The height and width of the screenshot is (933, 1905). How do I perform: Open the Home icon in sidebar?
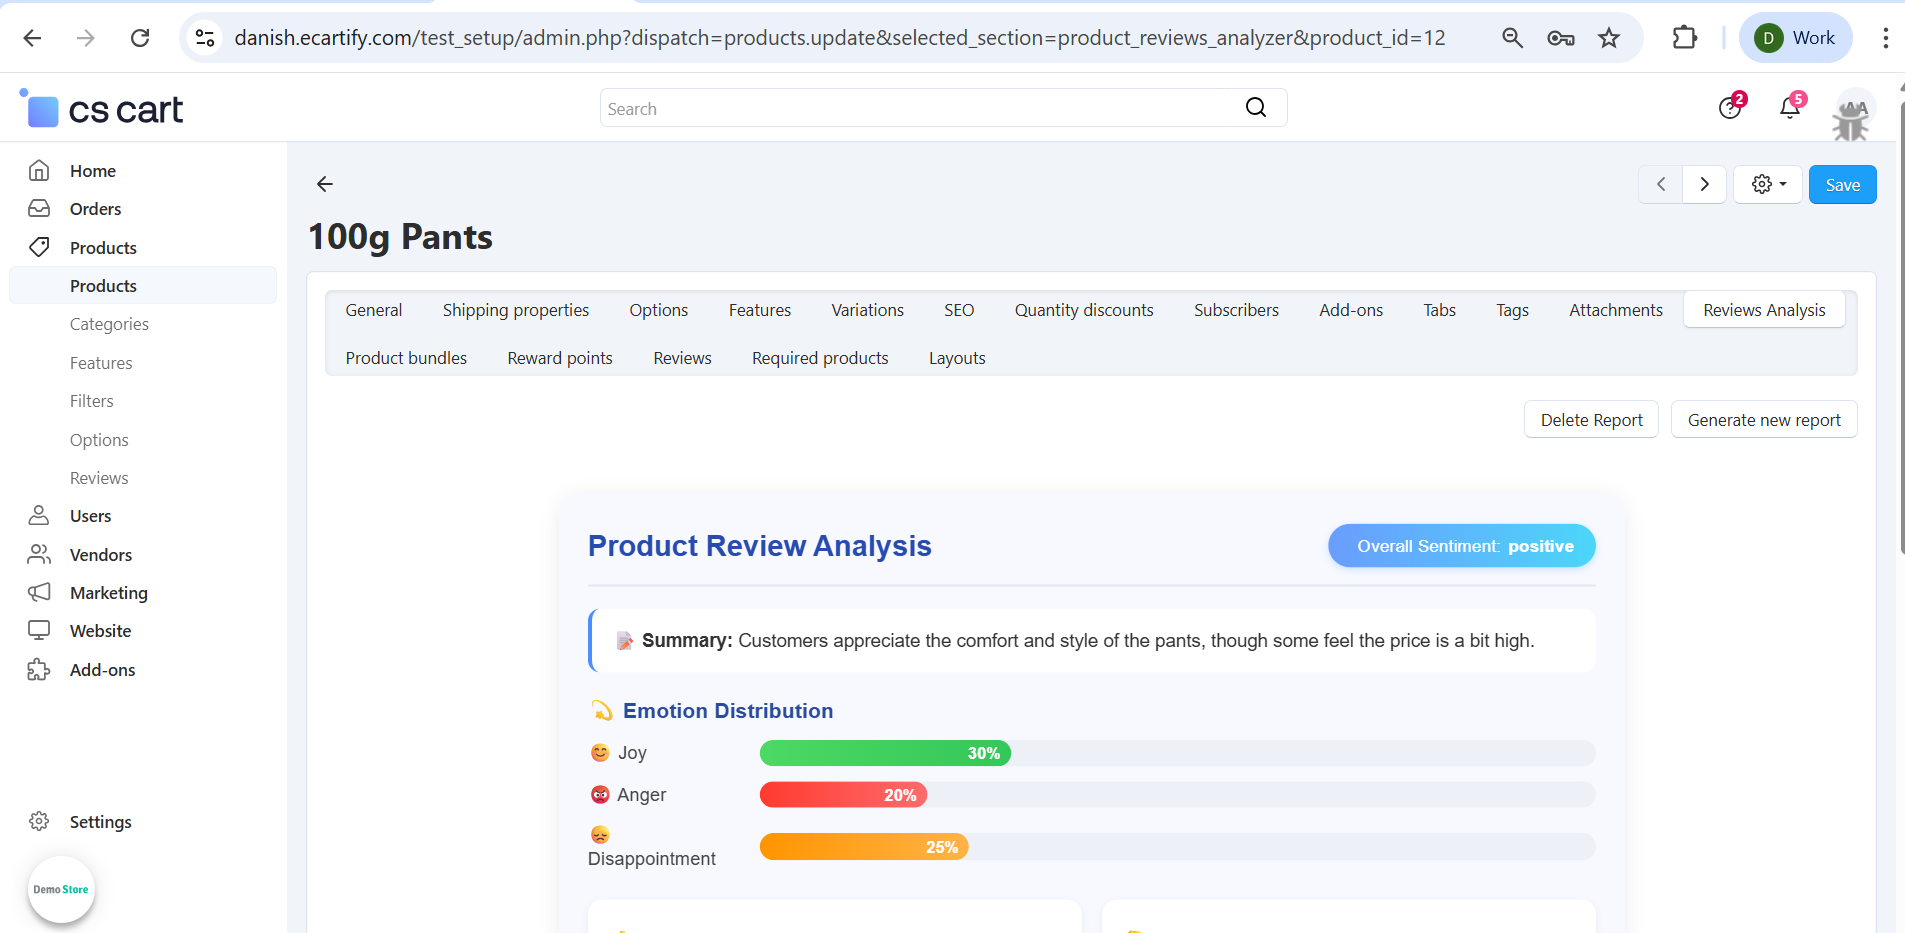coord(39,171)
